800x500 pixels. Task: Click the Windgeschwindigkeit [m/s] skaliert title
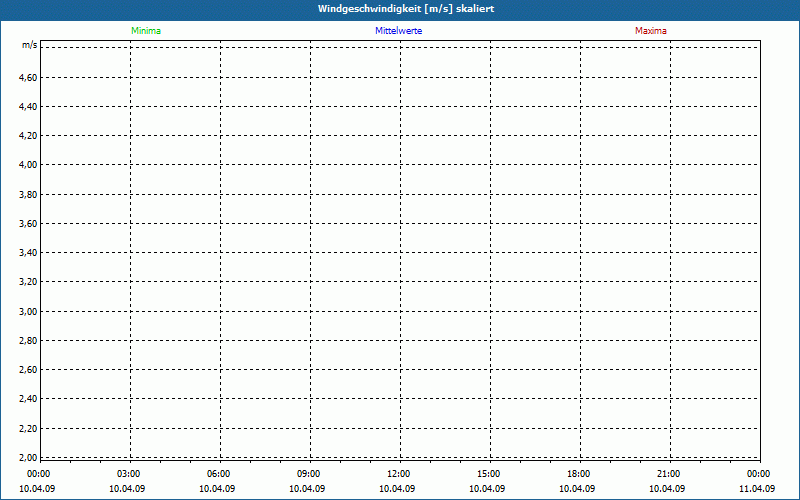pos(406,9)
